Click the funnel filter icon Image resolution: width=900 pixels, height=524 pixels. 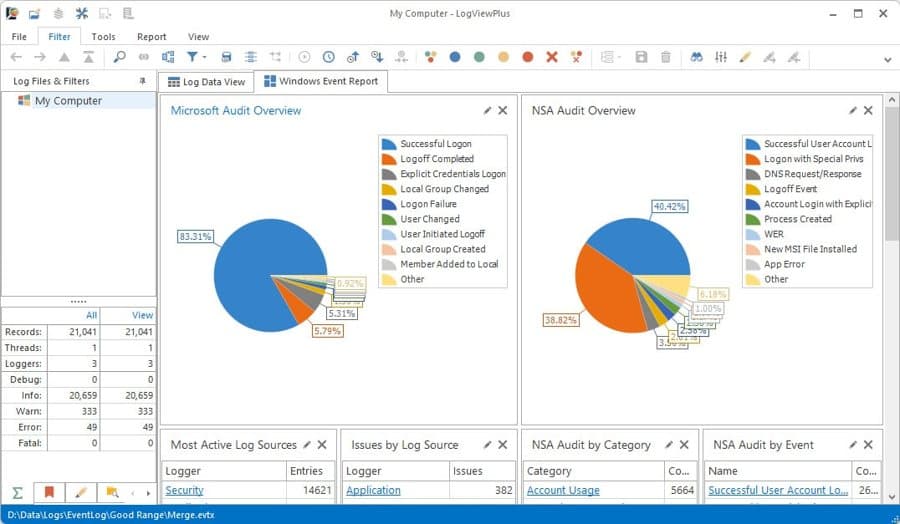[192, 57]
